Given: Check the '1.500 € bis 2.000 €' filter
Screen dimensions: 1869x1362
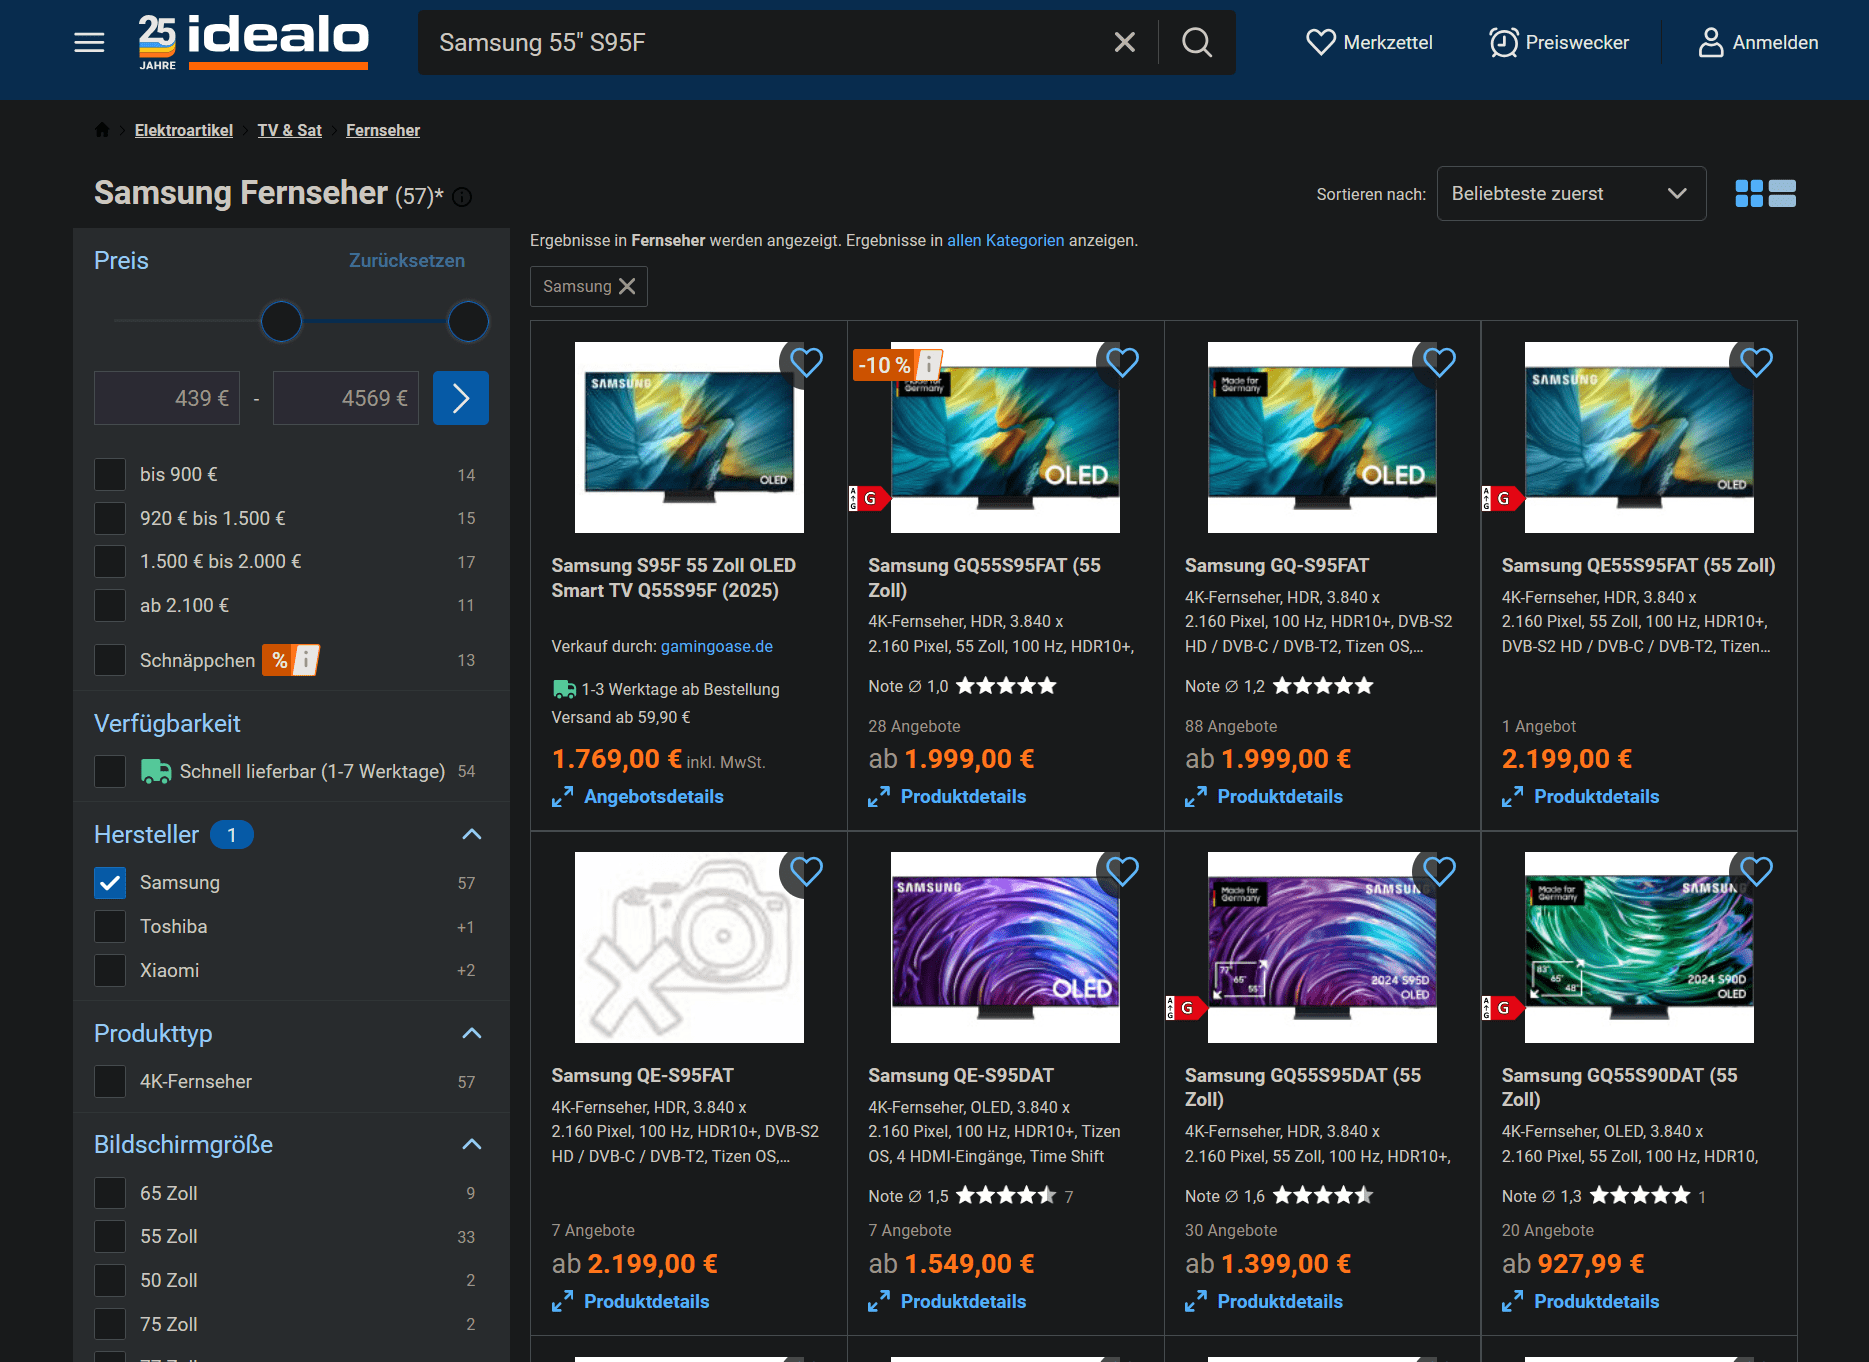Looking at the screenshot, I should point(110,561).
